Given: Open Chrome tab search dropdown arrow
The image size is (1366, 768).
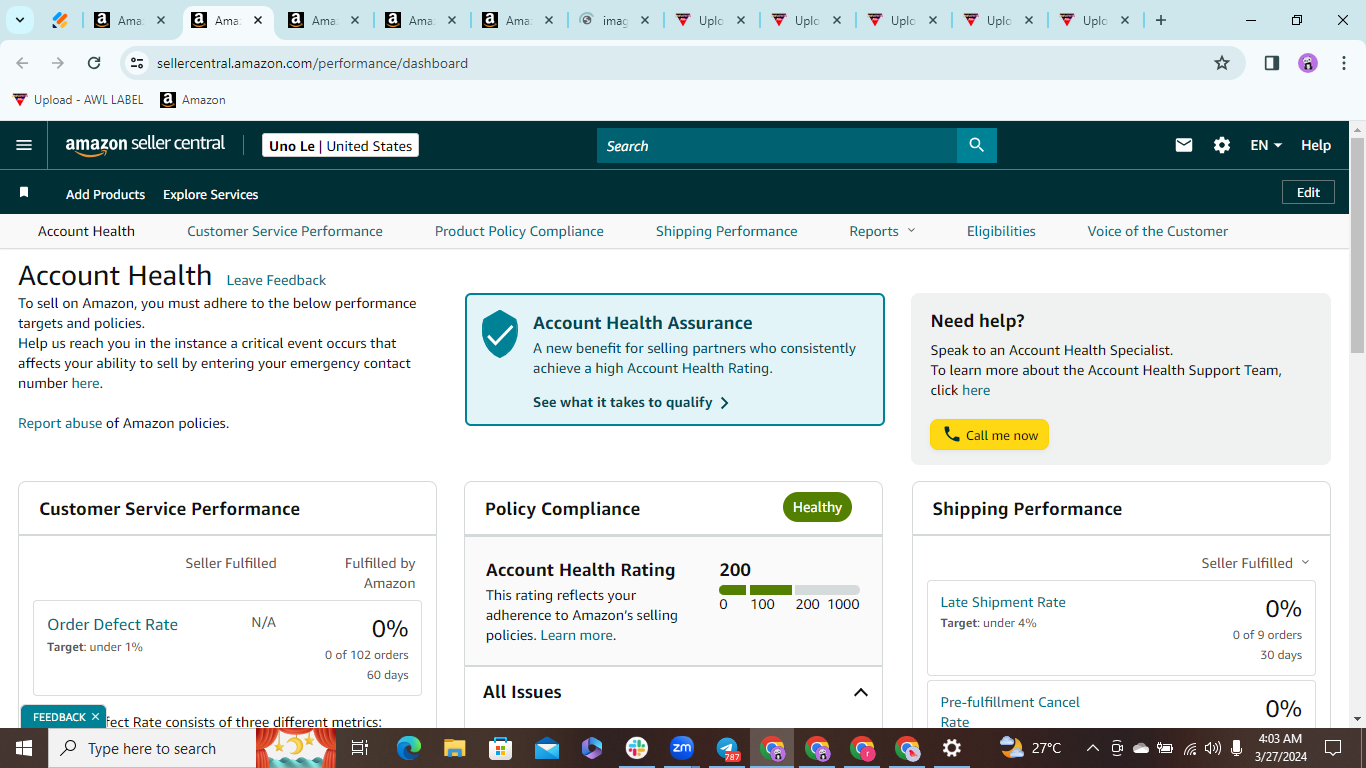Looking at the screenshot, I should (20, 20).
